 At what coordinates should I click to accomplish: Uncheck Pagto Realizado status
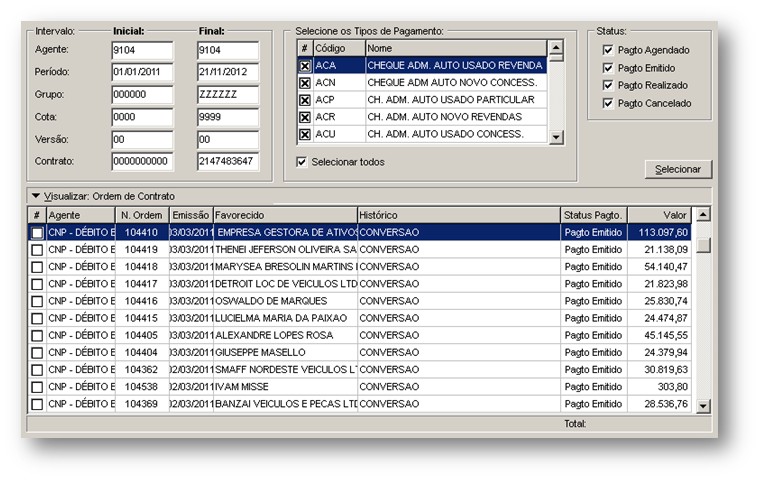[608, 85]
